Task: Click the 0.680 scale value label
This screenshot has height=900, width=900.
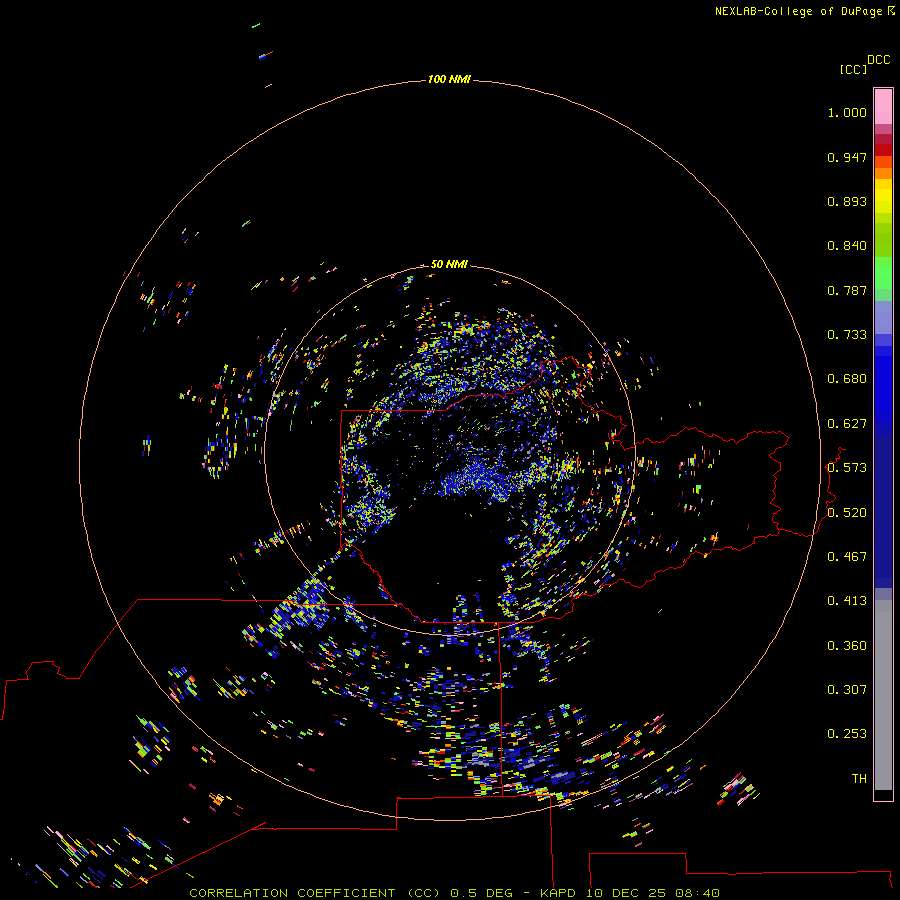Action: [846, 379]
